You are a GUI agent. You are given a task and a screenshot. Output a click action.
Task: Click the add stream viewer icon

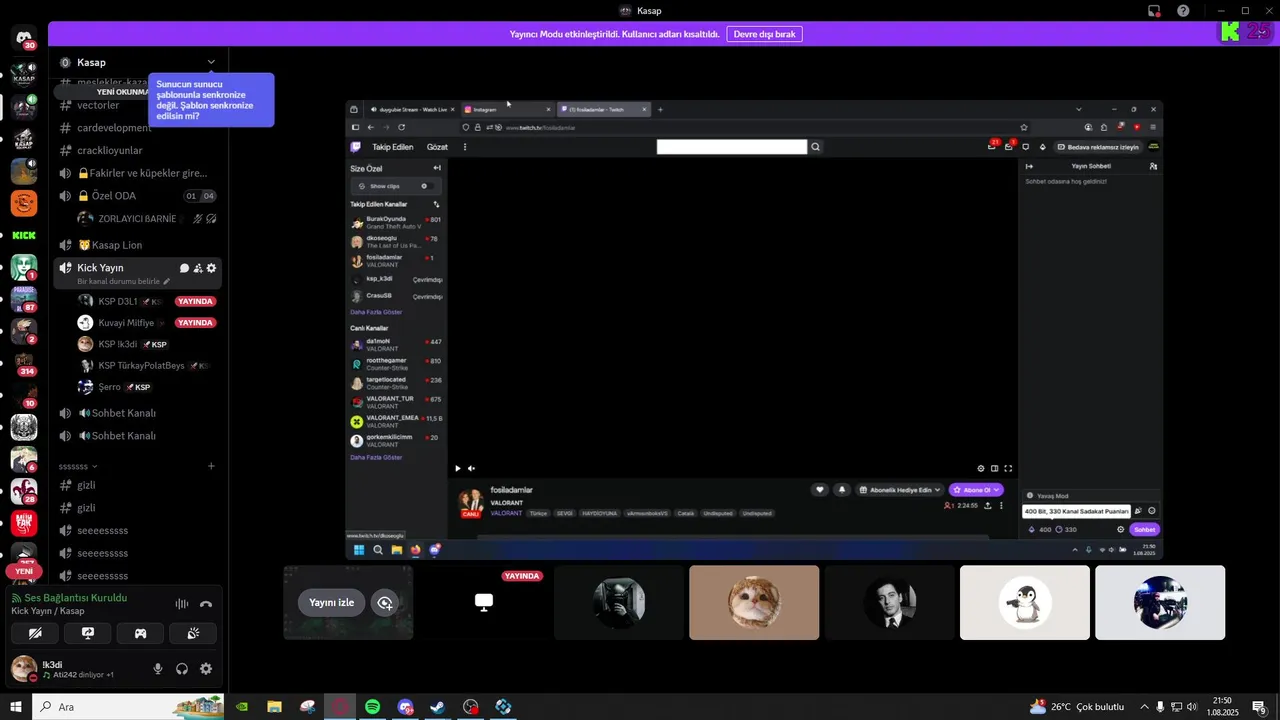[x=385, y=602]
